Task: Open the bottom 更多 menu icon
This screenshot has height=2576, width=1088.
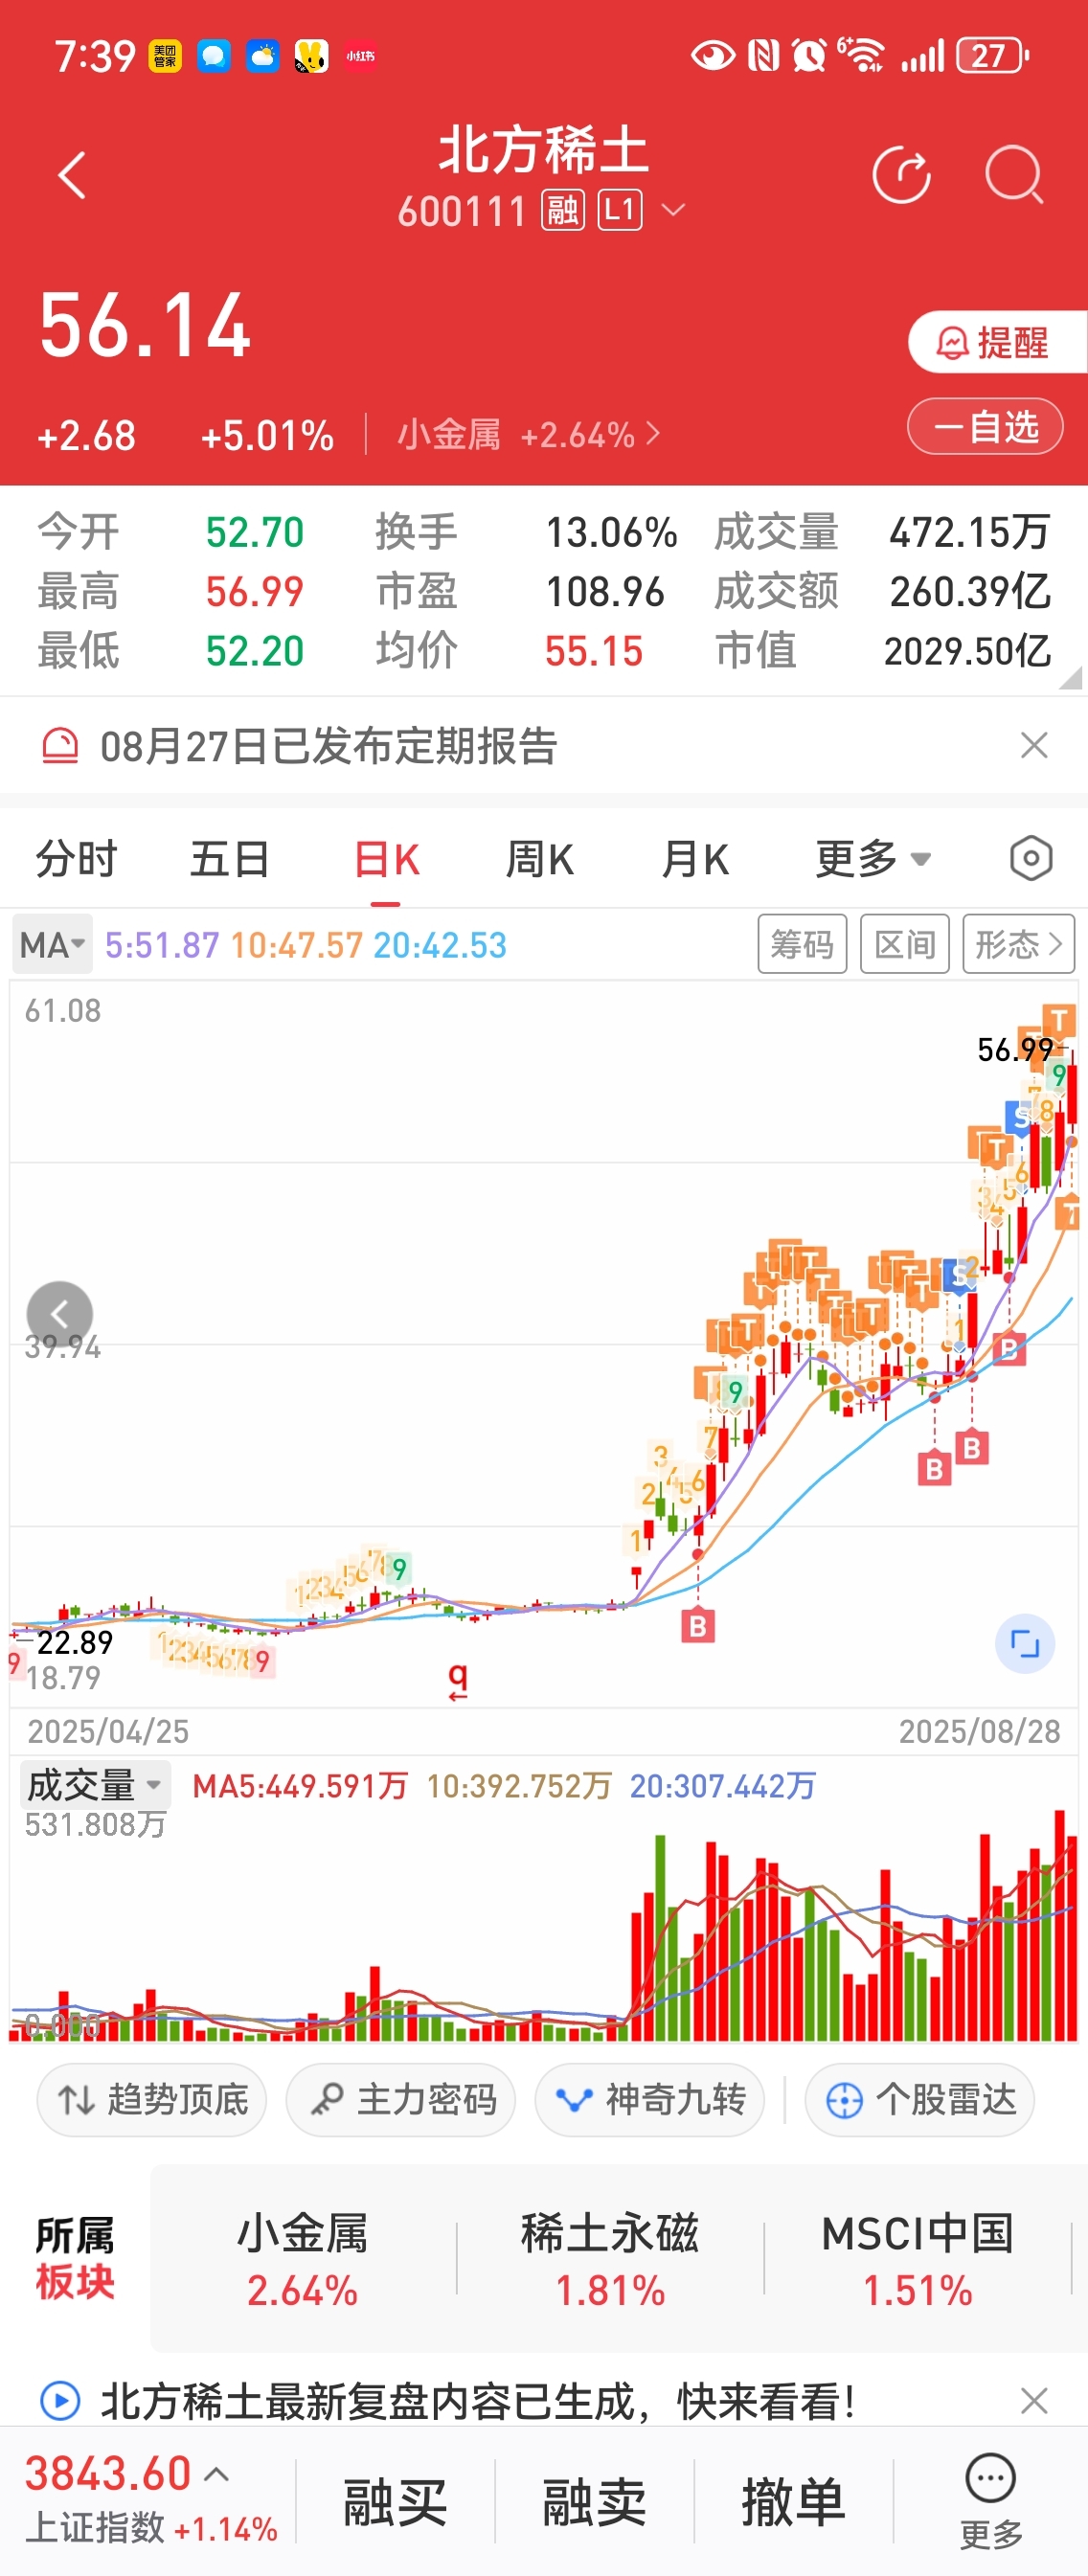Action: pos(991,2500)
